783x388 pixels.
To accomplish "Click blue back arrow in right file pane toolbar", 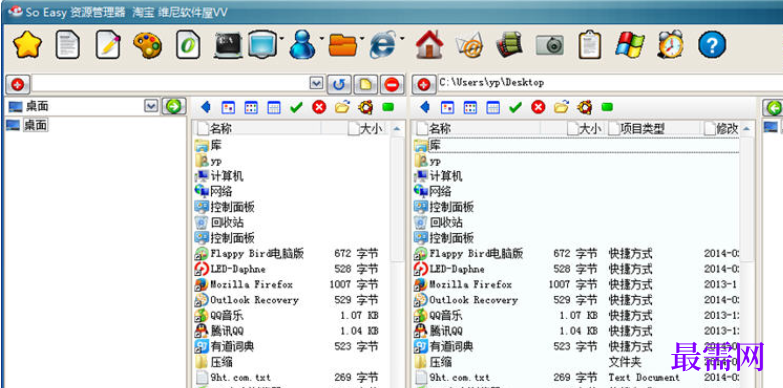I will click(x=424, y=107).
